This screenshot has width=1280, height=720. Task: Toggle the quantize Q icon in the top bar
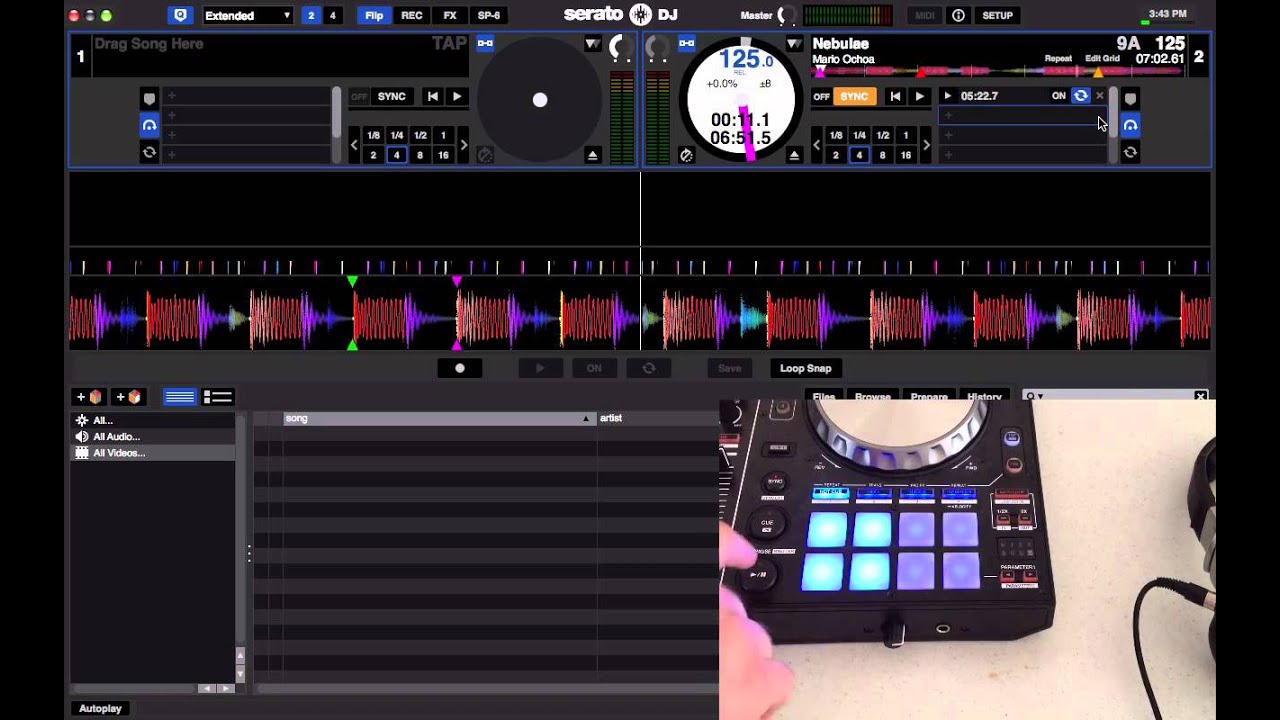tap(180, 15)
